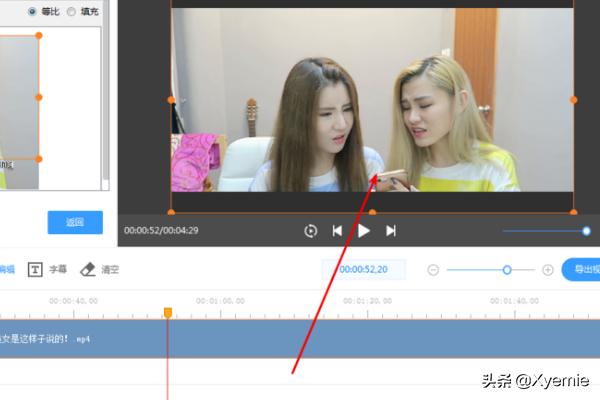This screenshot has width=600, height=400.
Task: Click the blue 返回 button
Action: point(74,222)
